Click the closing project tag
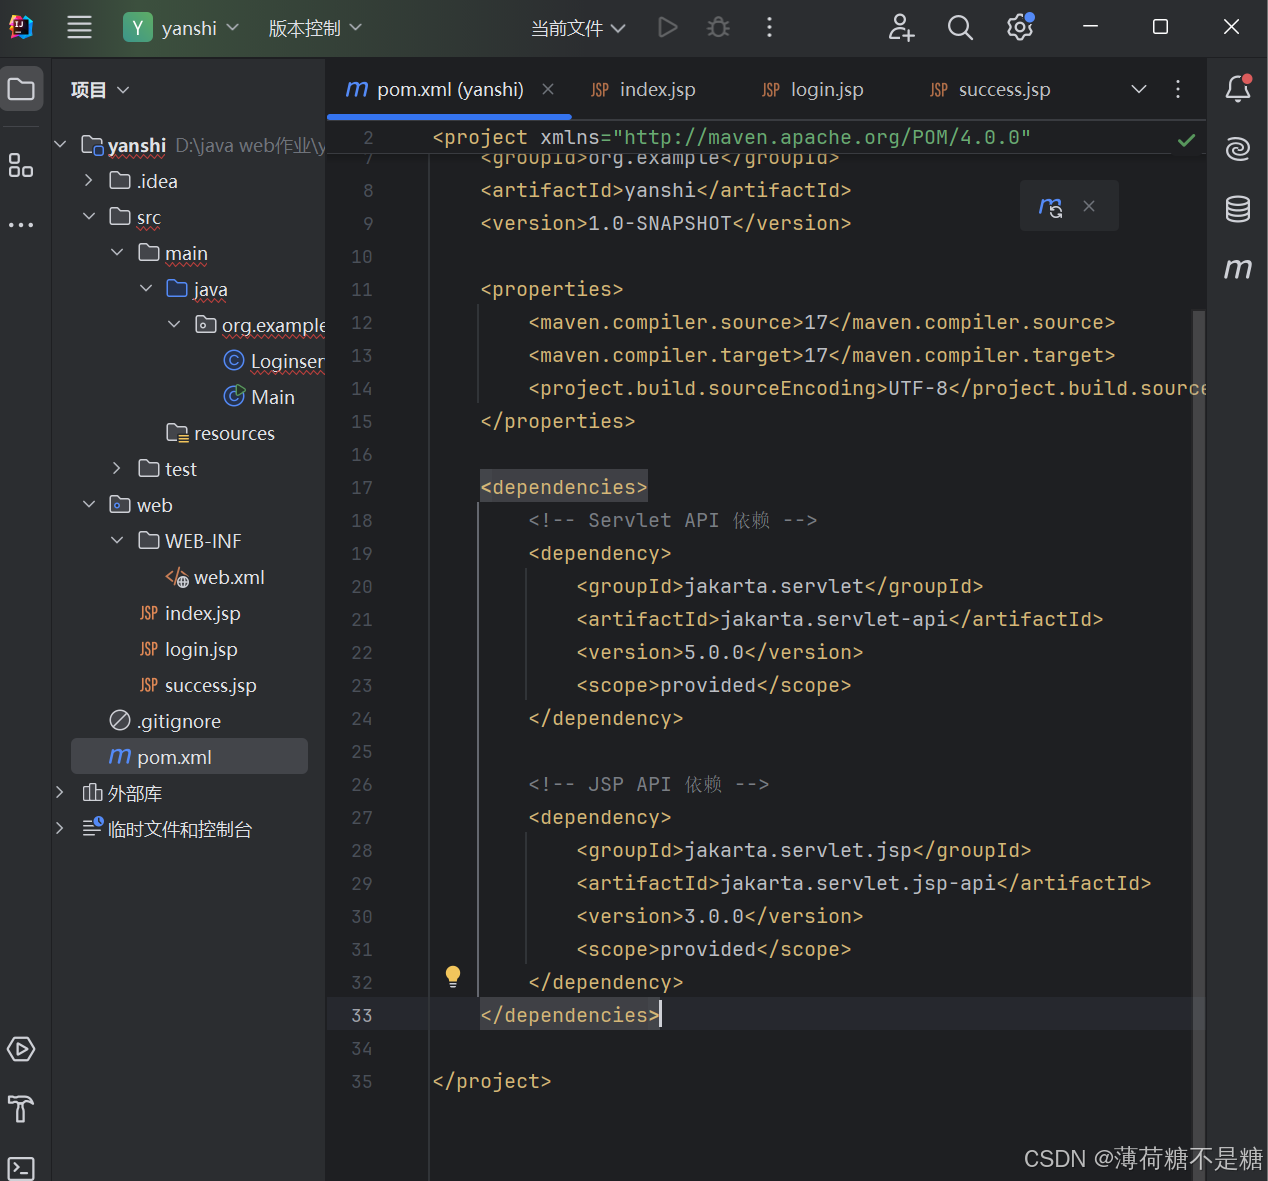This screenshot has height=1181, width=1268. [492, 1081]
